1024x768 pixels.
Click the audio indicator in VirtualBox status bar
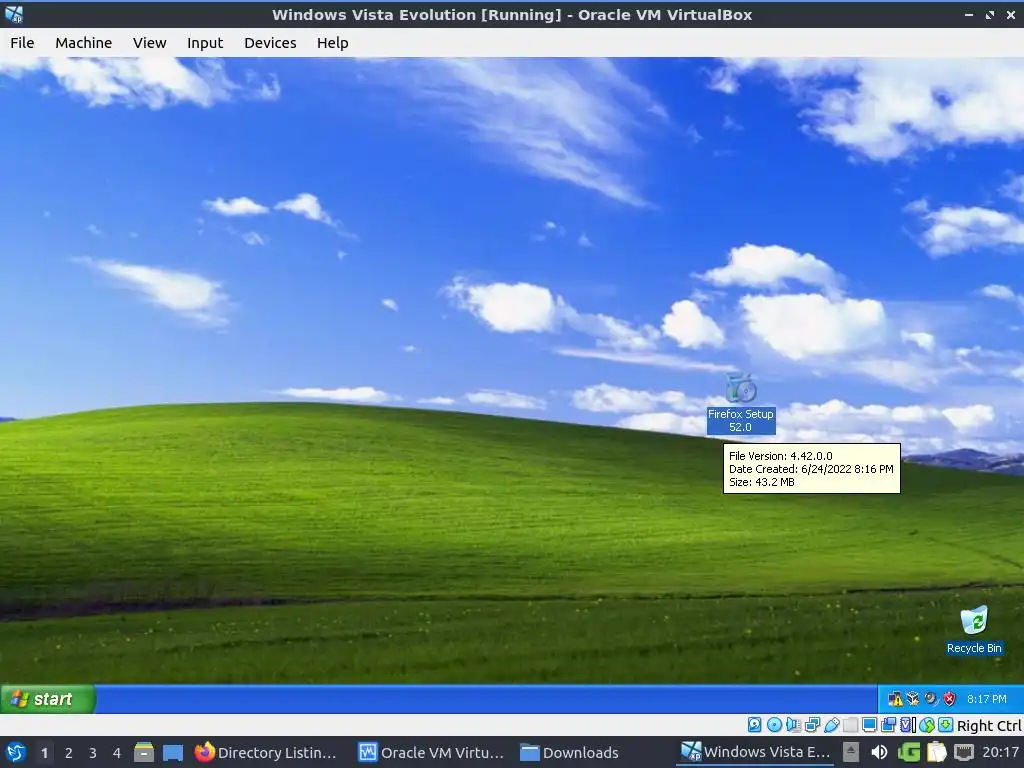click(x=793, y=724)
